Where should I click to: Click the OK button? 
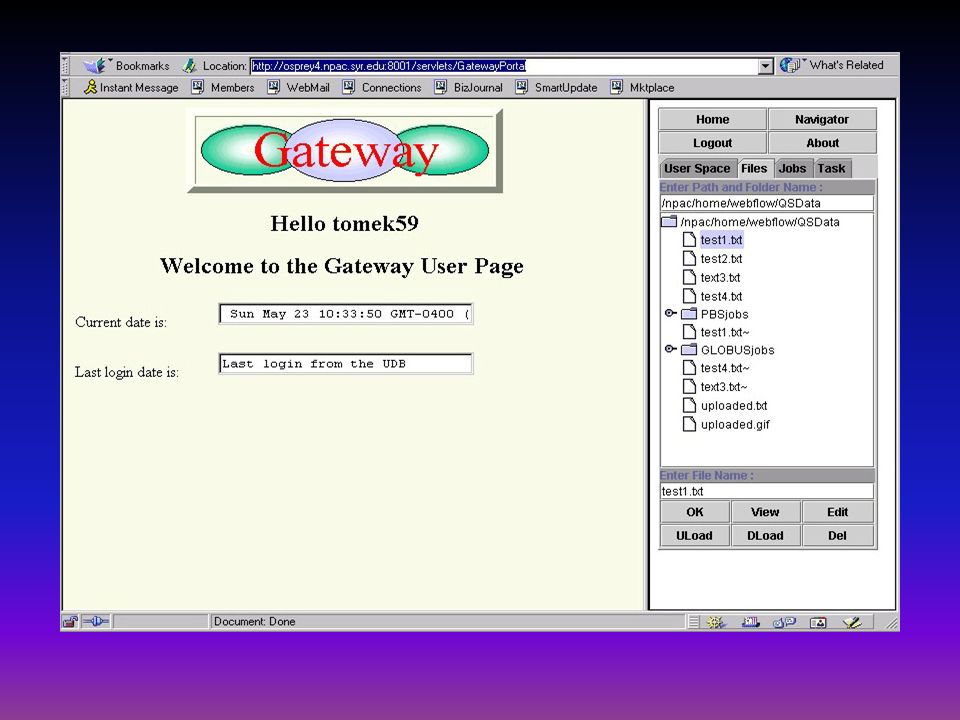(x=695, y=512)
